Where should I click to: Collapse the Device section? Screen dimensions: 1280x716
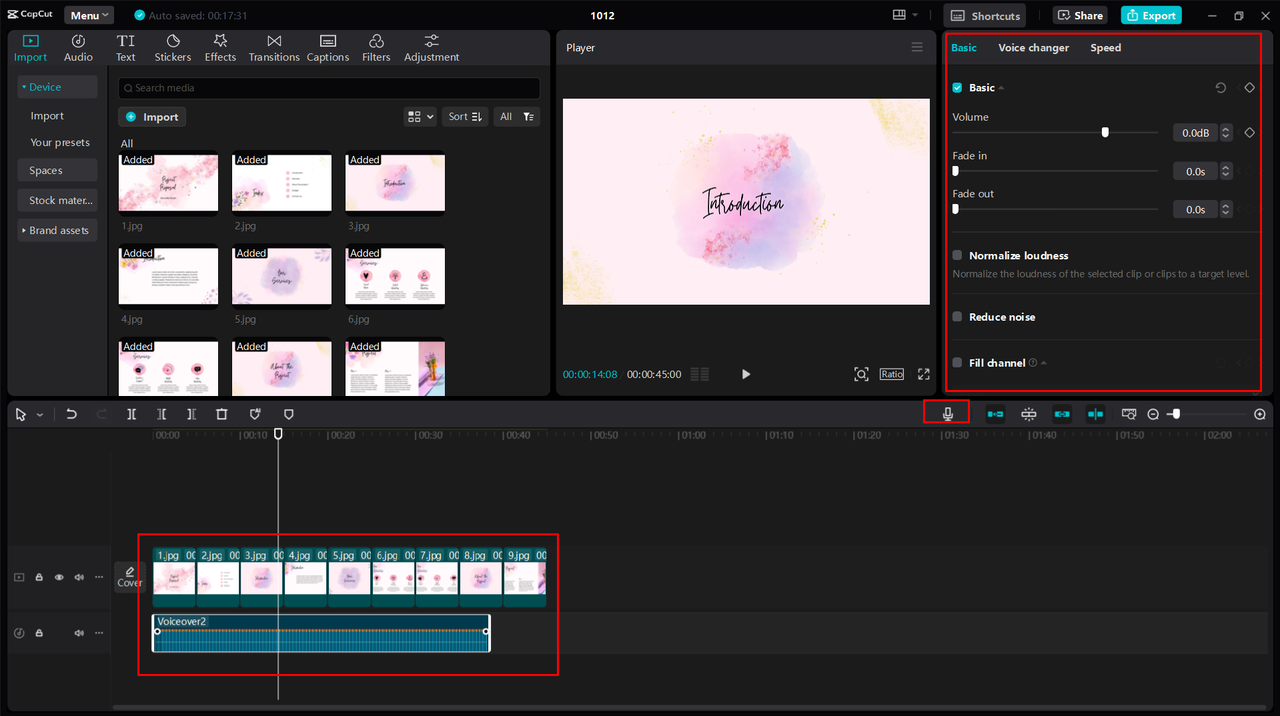coord(57,87)
